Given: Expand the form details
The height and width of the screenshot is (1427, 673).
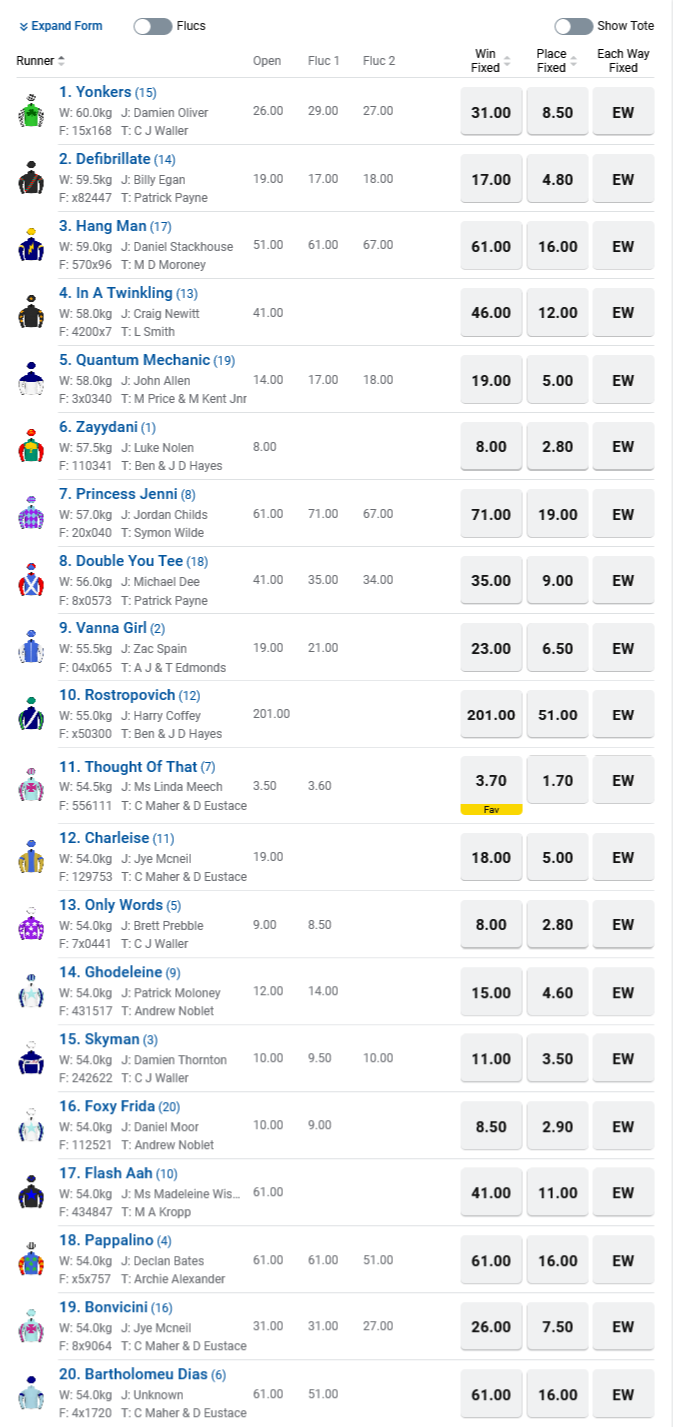Looking at the screenshot, I should point(61,26).
